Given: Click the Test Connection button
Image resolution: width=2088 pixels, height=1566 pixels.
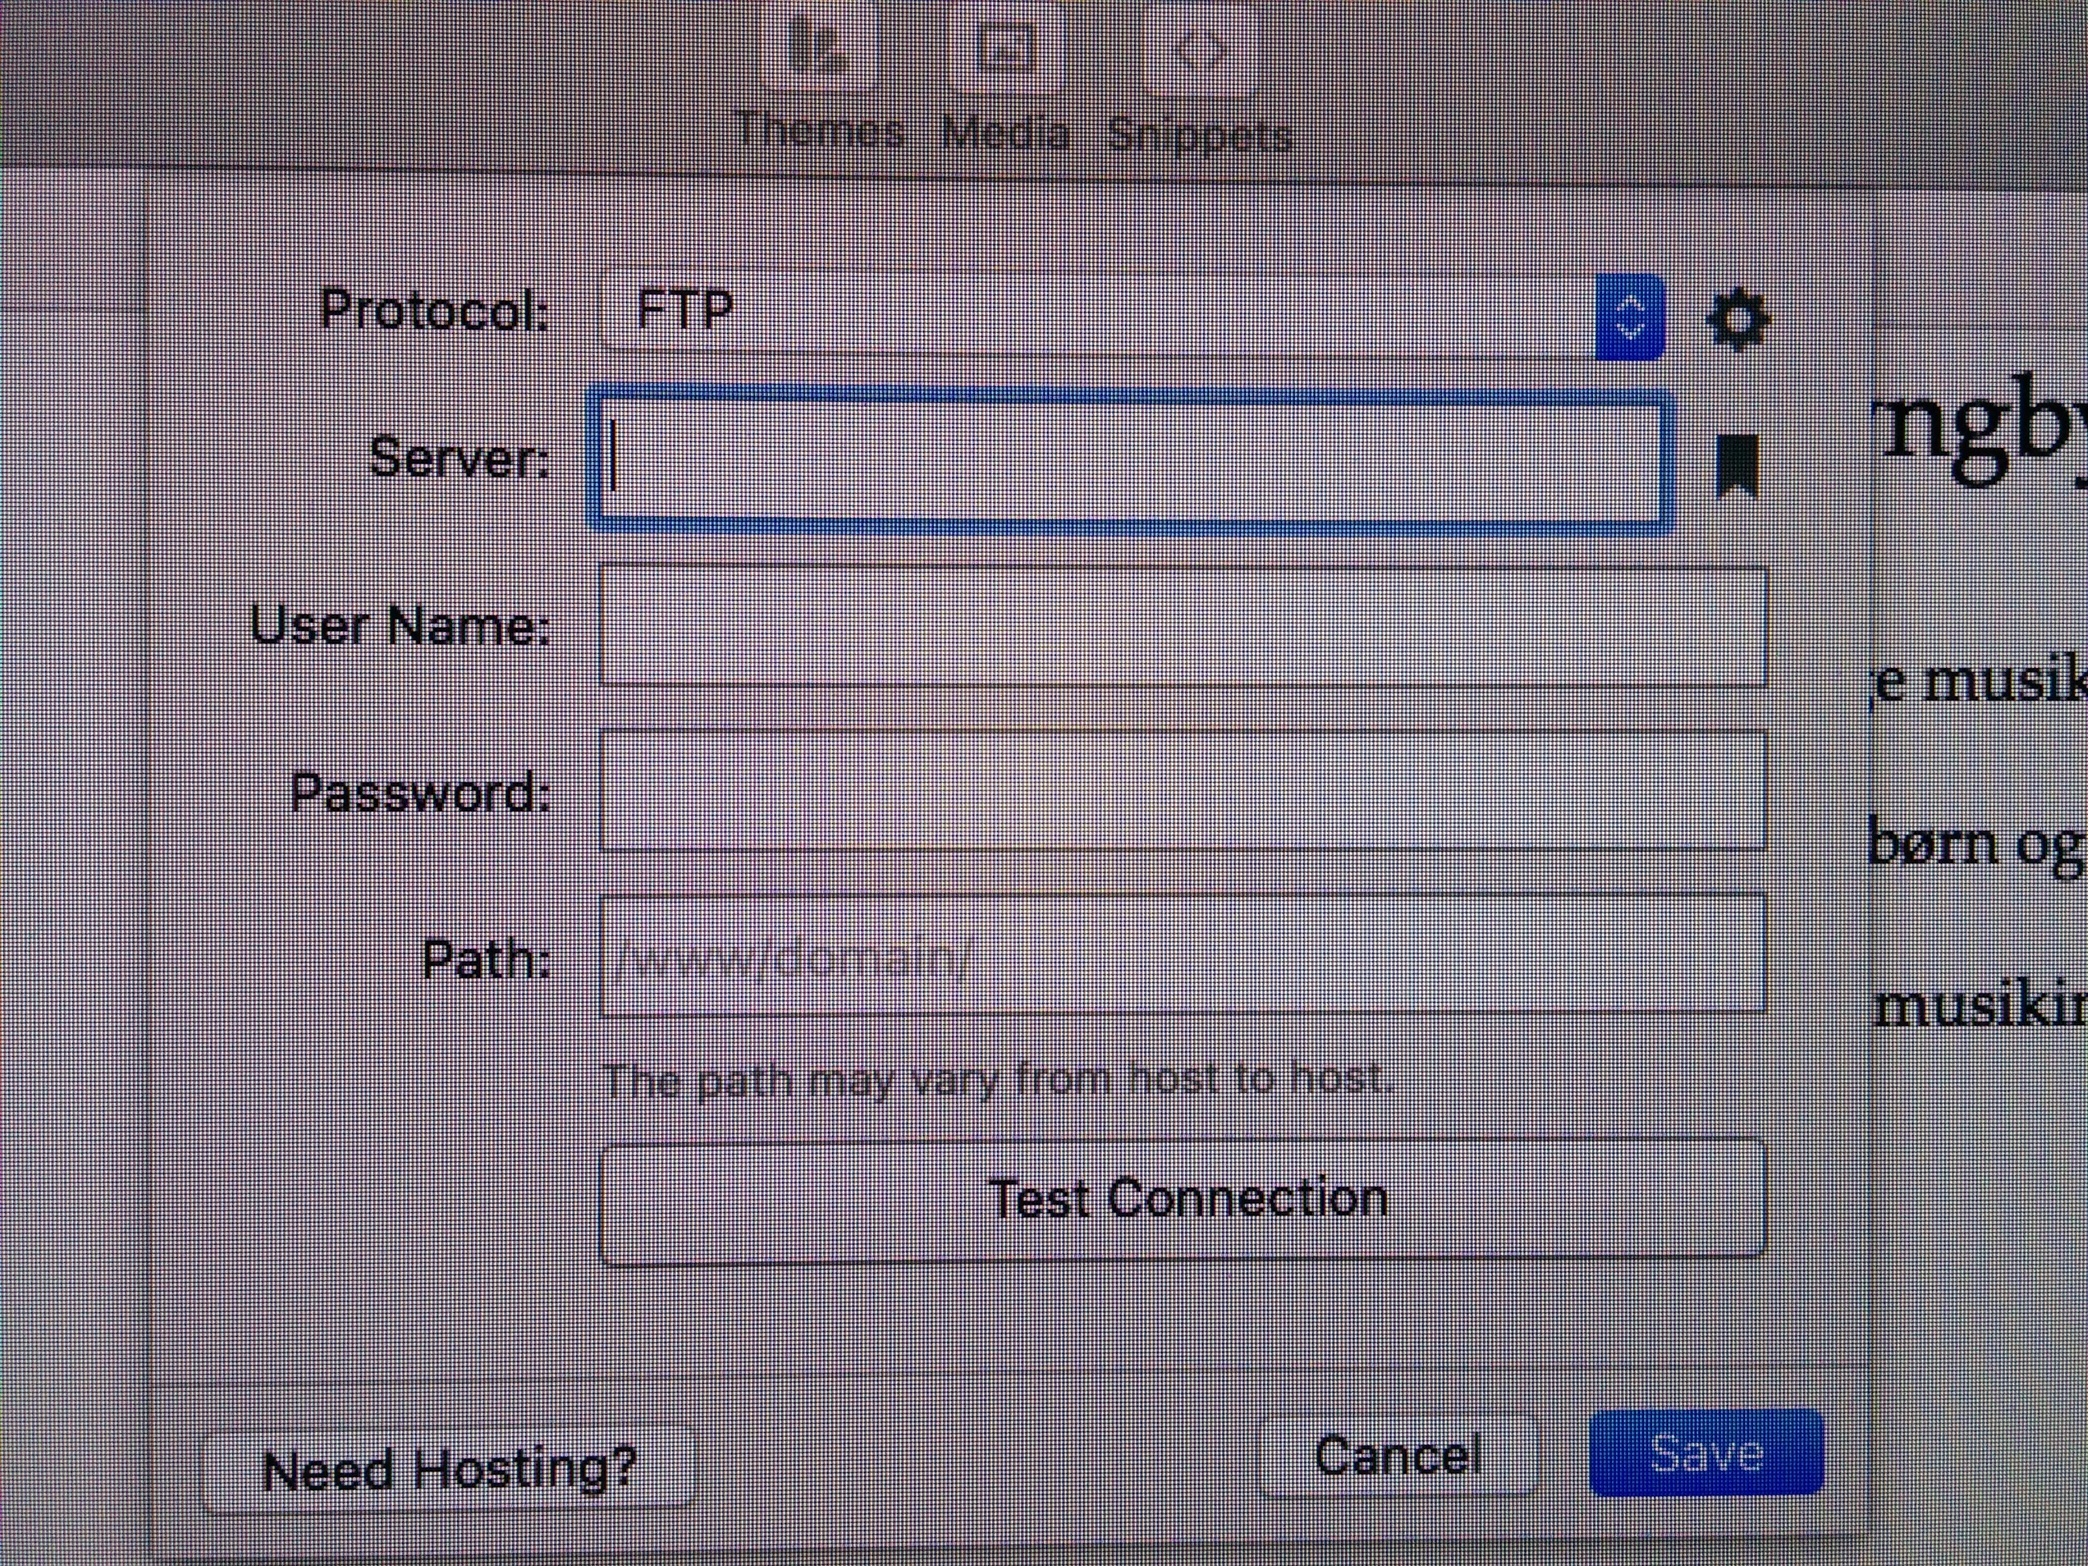Looking at the screenshot, I should 1183,1200.
